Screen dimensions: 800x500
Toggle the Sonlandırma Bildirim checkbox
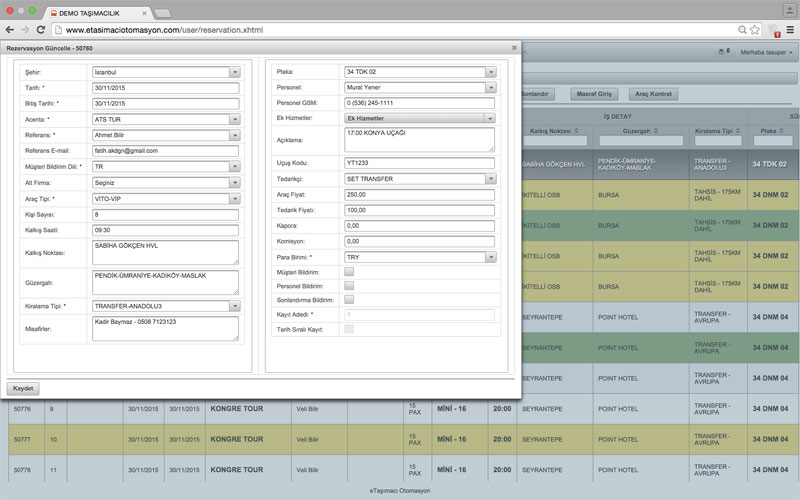click(349, 299)
